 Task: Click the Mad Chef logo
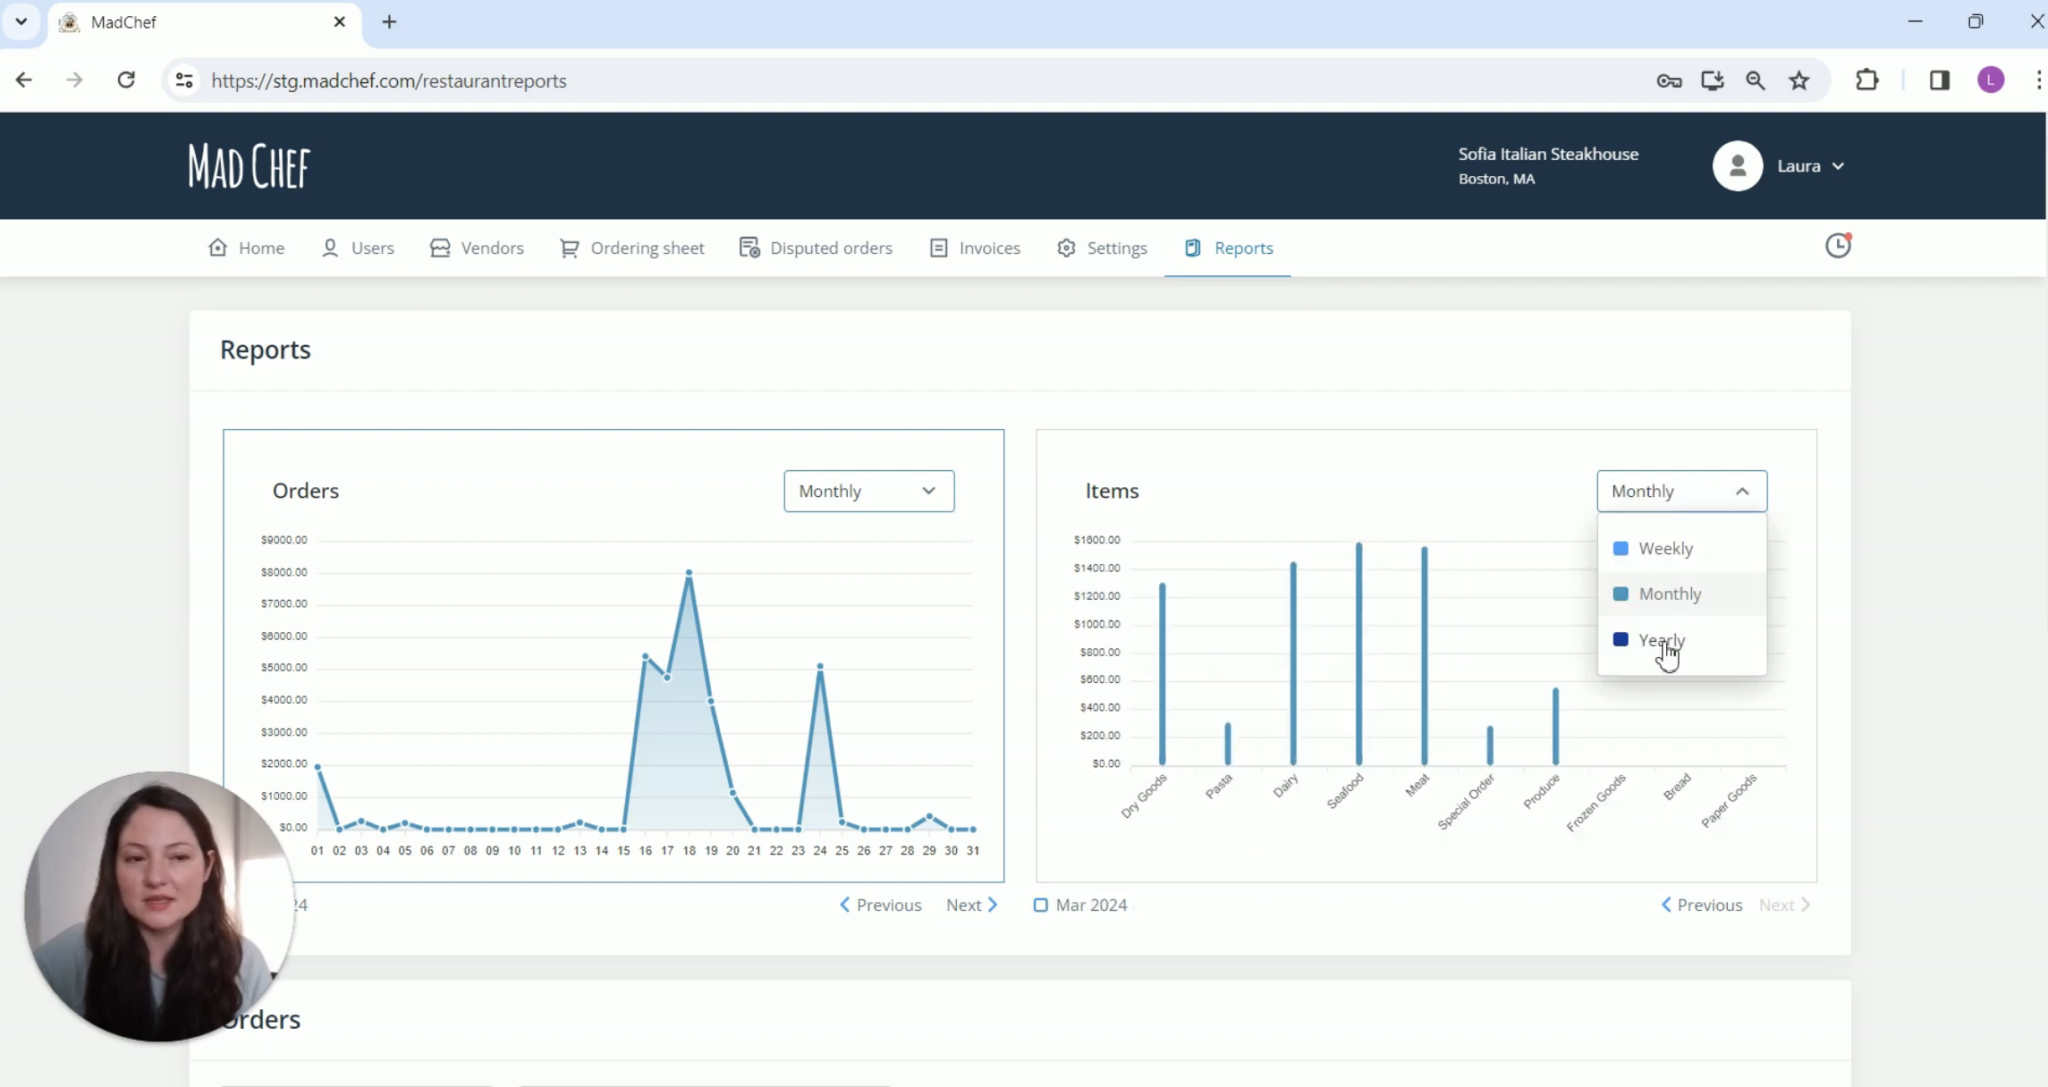[249, 166]
